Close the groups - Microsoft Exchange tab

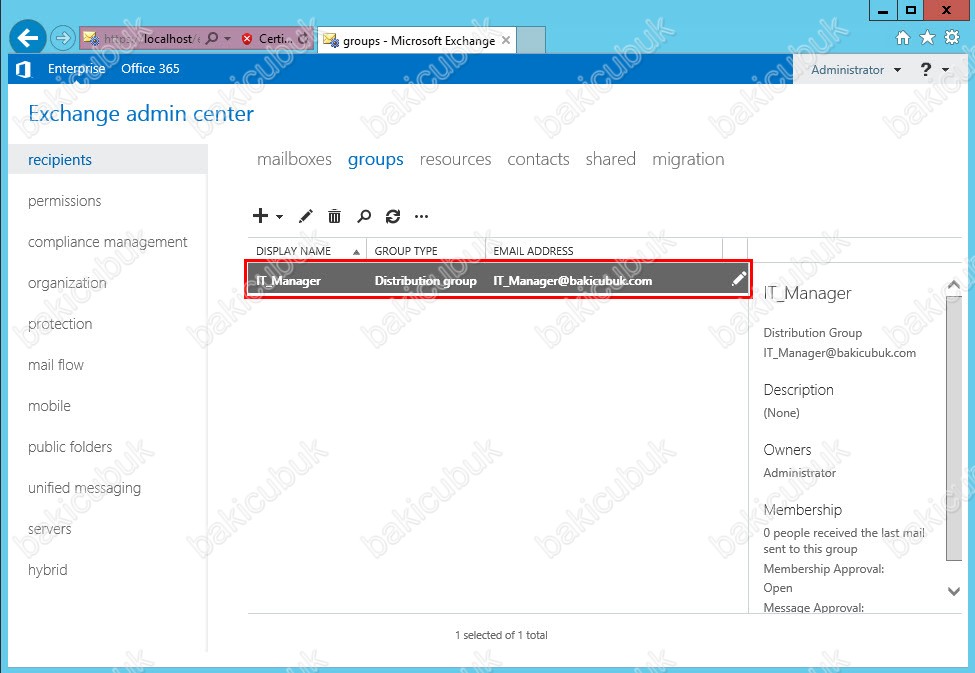(506, 40)
